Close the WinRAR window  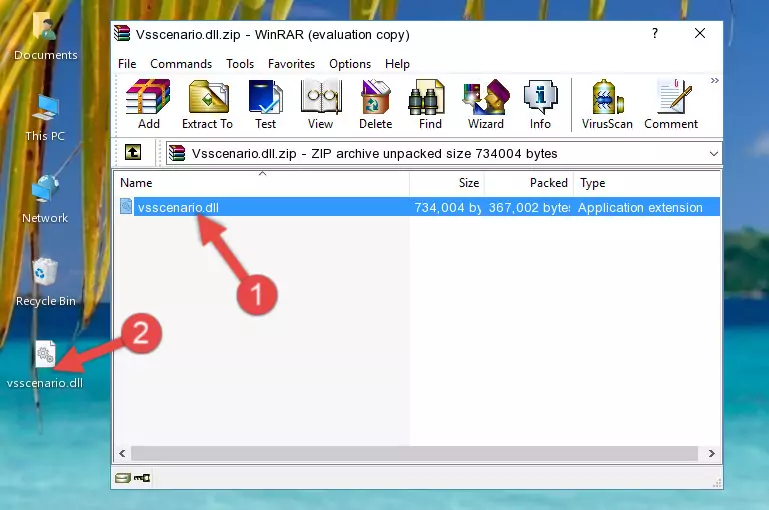[700, 33]
